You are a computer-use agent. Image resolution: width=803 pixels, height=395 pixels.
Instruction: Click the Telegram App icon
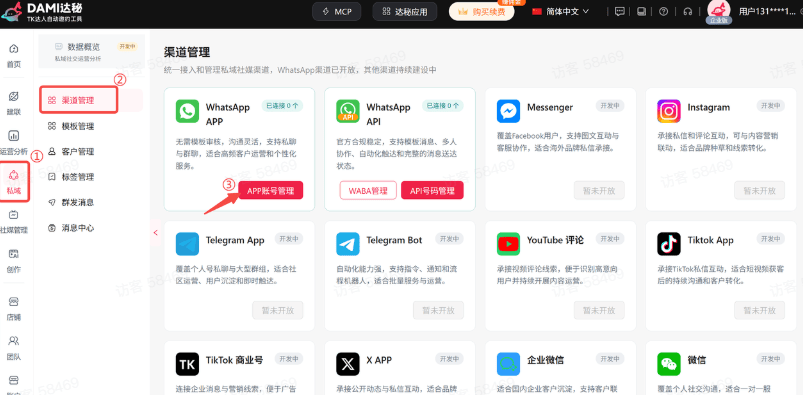click(x=187, y=244)
